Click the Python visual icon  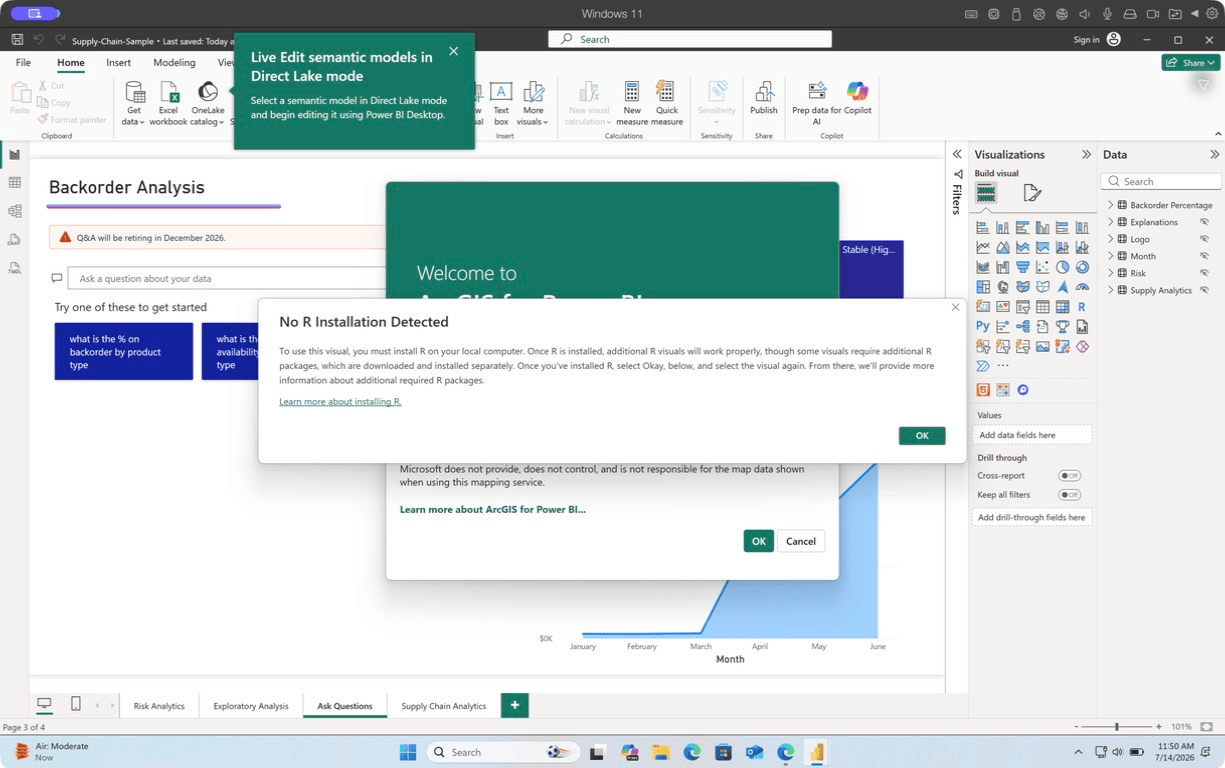coord(983,326)
